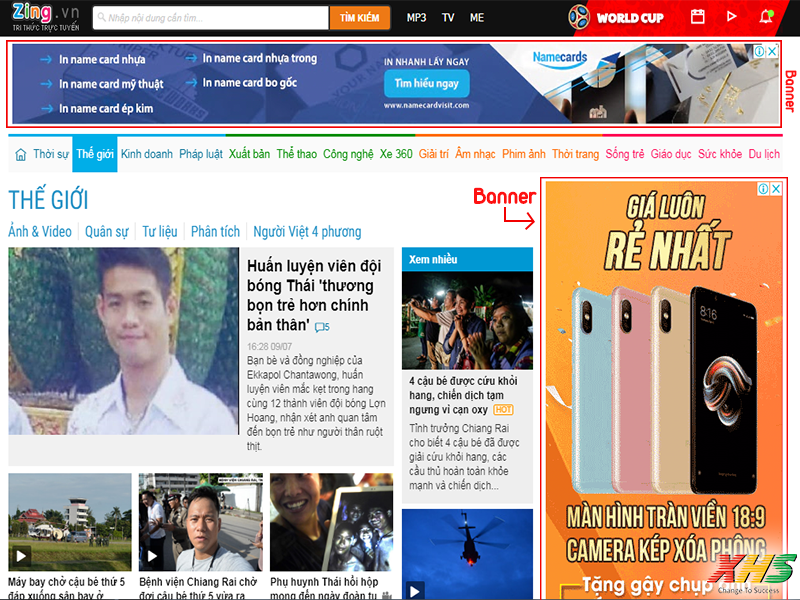This screenshot has width=800, height=600.
Task: Go to home via house icon
Action: tap(20, 154)
